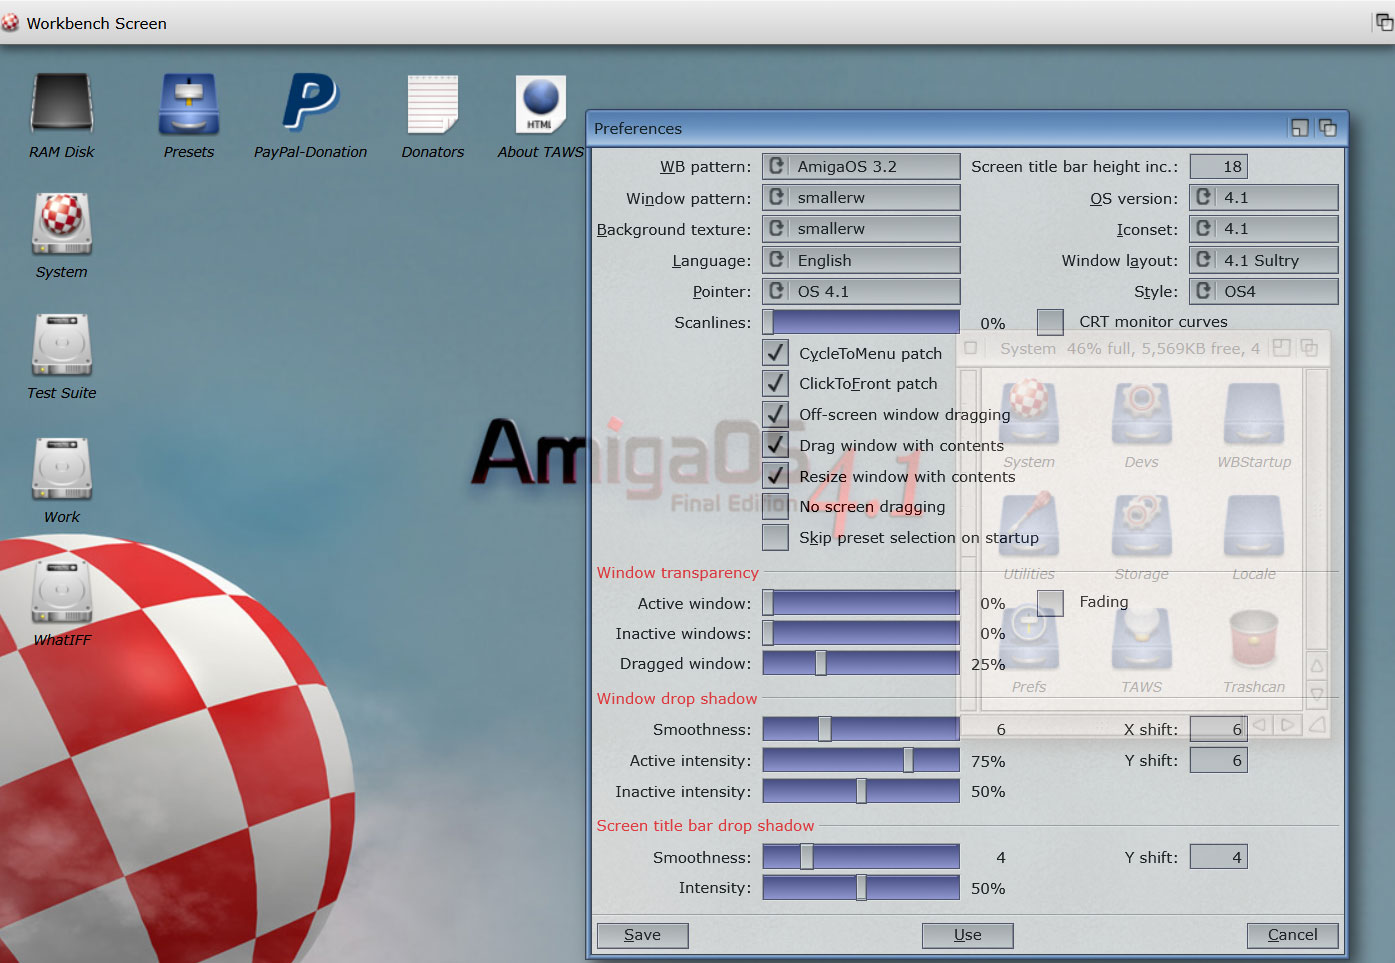Open the Donators icon
Viewport: 1395px width, 963px height.
pyautogui.click(x=432, y=103)
